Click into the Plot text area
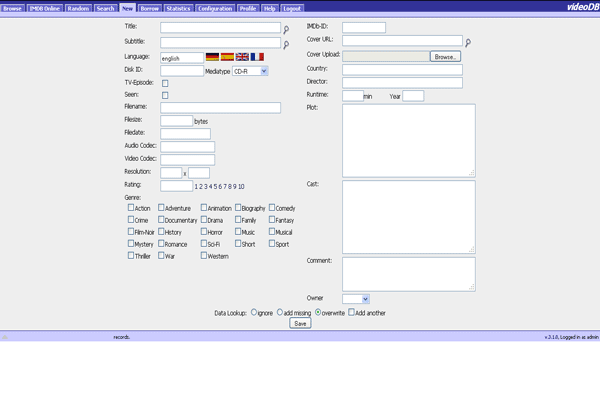Image resolution: width=600 pixels, height=400 pixels. [408, 140]
